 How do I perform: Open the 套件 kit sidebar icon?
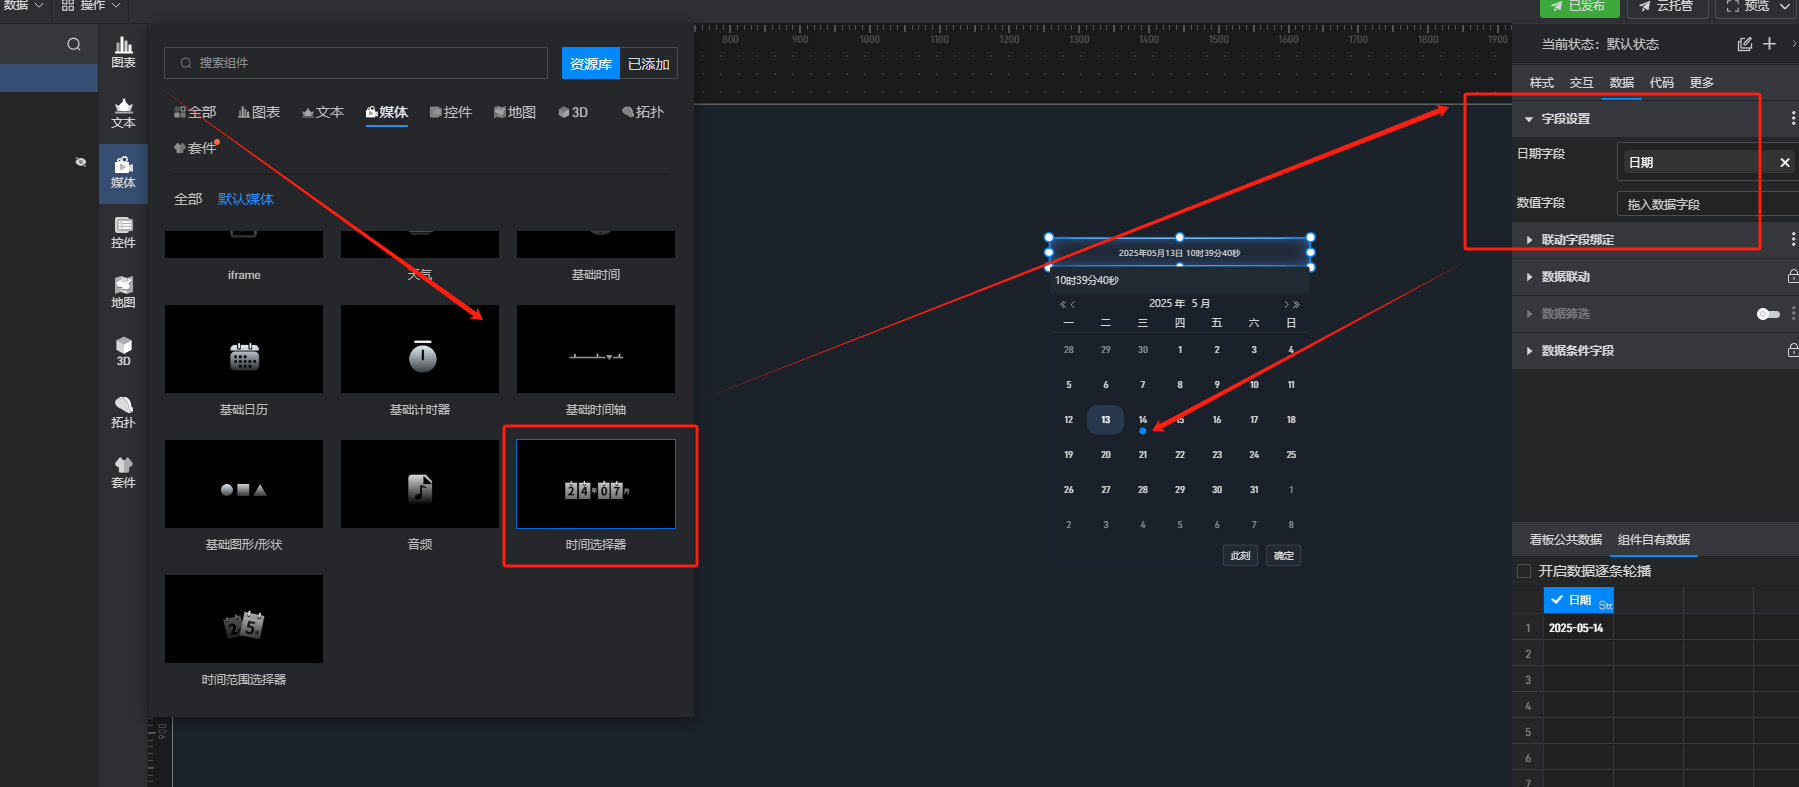point(123,472)
